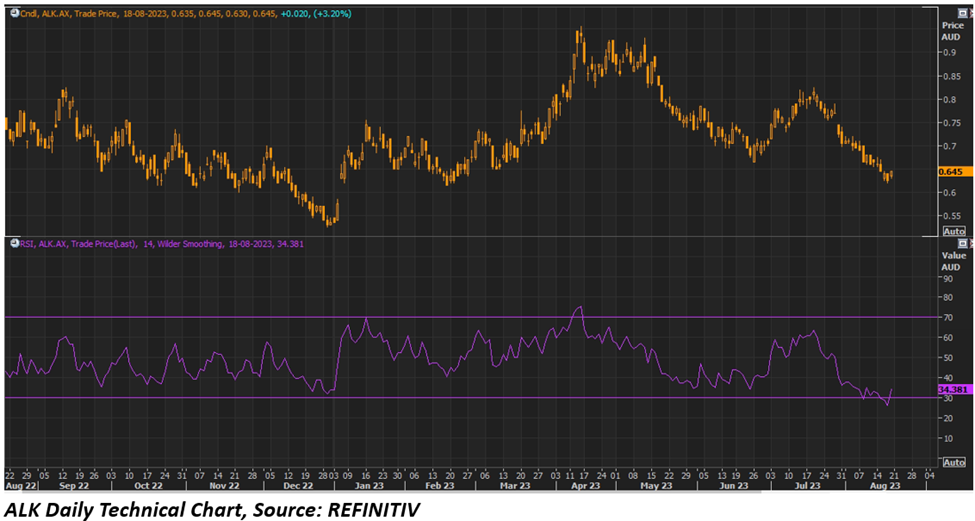Image resolution: width=975 pixels, height=521 pixels.
Task: Click the RSI series legend icon
Action: click(15, 244)
